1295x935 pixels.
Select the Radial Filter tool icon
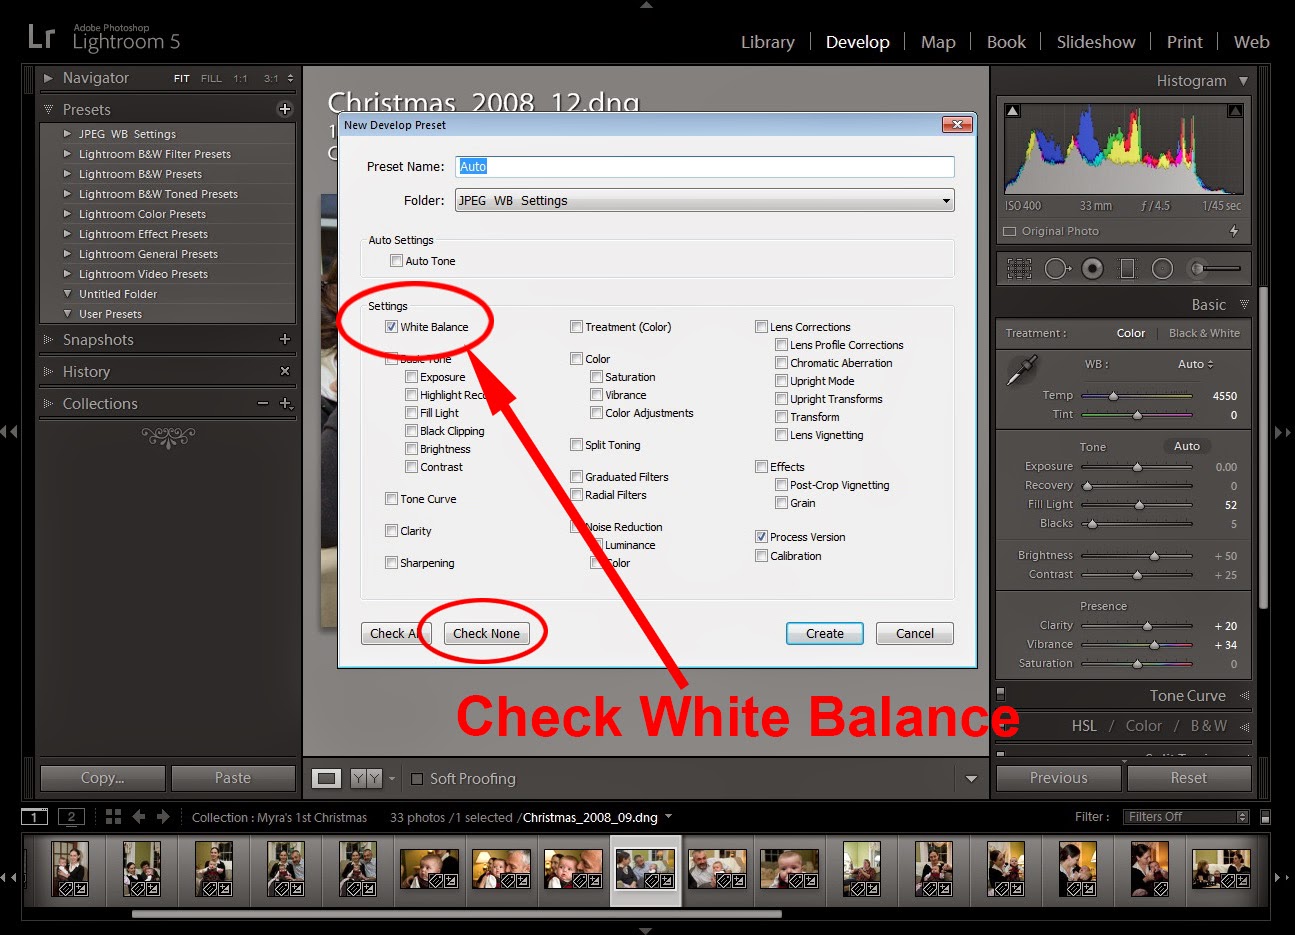click(1162, 268)
